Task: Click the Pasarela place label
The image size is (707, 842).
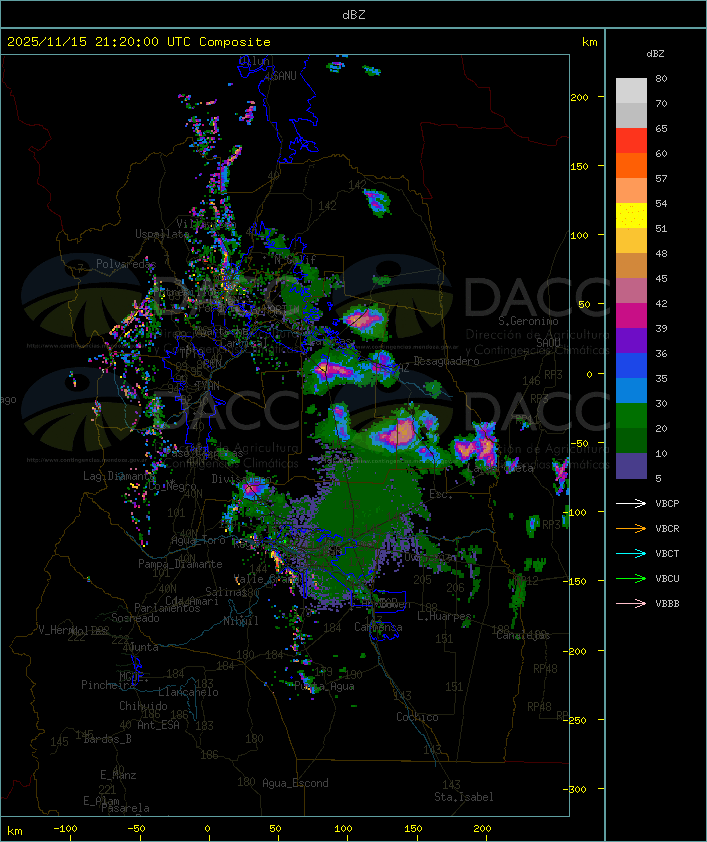Action: coord(125,808)
